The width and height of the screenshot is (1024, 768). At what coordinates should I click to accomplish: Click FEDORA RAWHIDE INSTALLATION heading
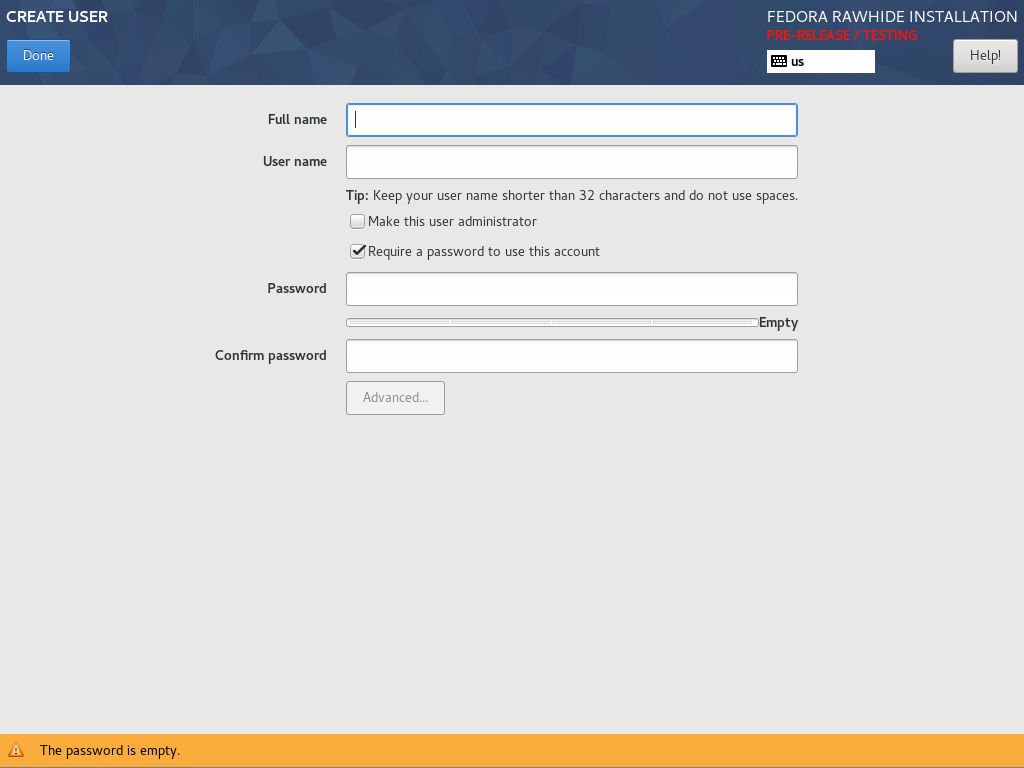[x=892, y=16]
